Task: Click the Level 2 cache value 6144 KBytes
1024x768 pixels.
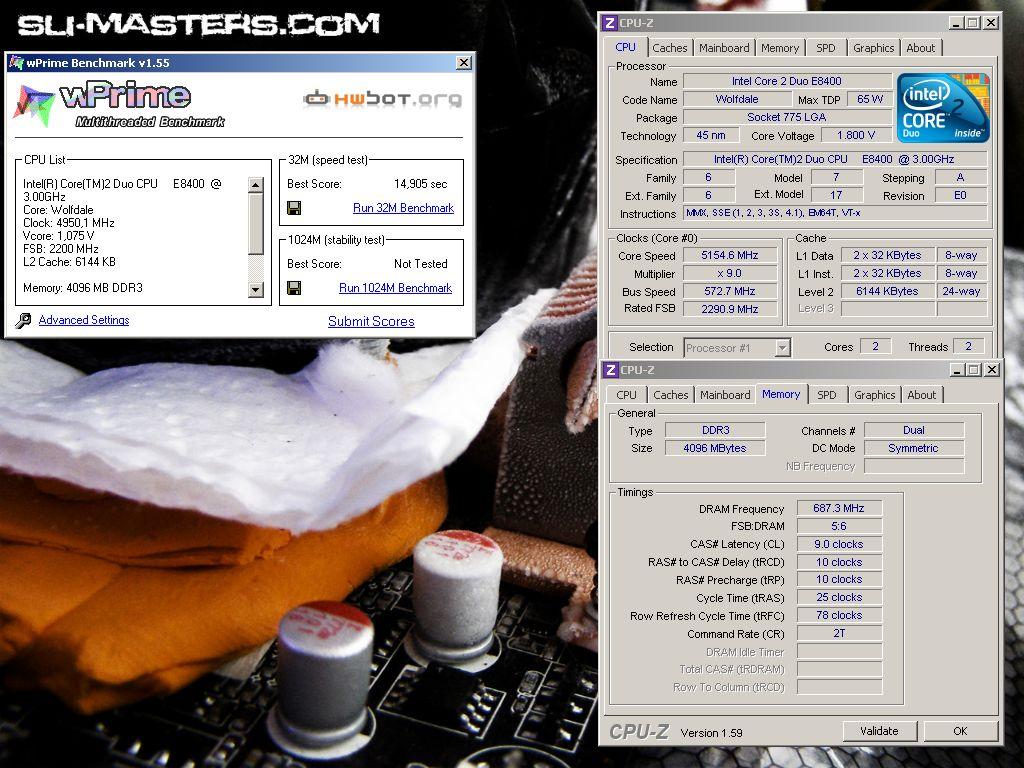Action: click(887, 291)
